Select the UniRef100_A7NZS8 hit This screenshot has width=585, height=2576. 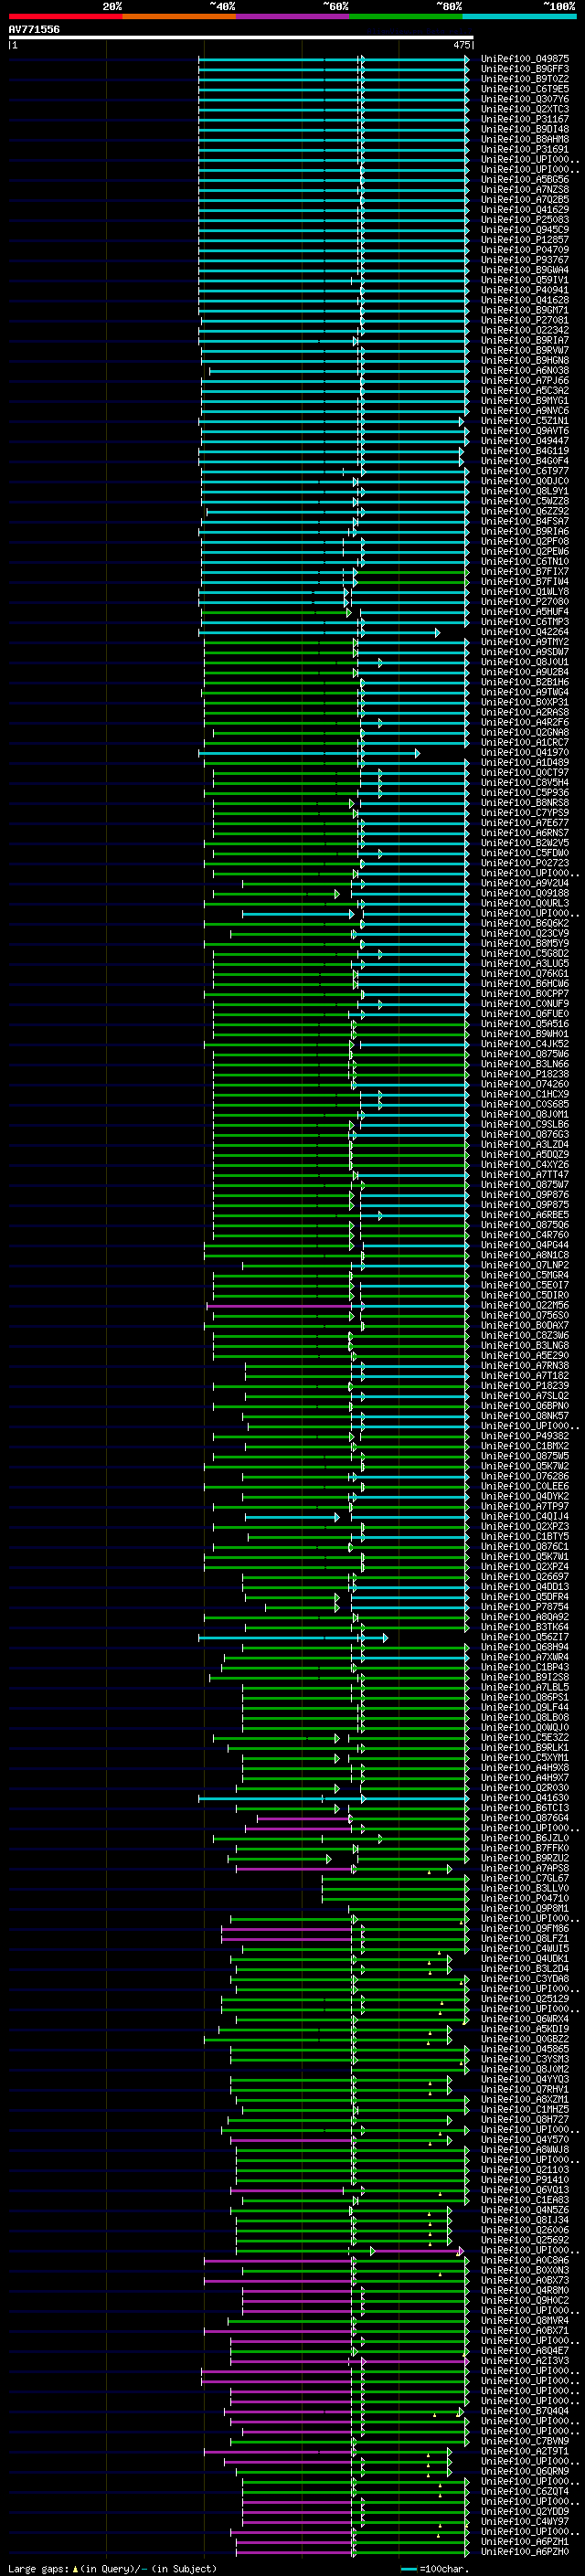pos(525,190)
